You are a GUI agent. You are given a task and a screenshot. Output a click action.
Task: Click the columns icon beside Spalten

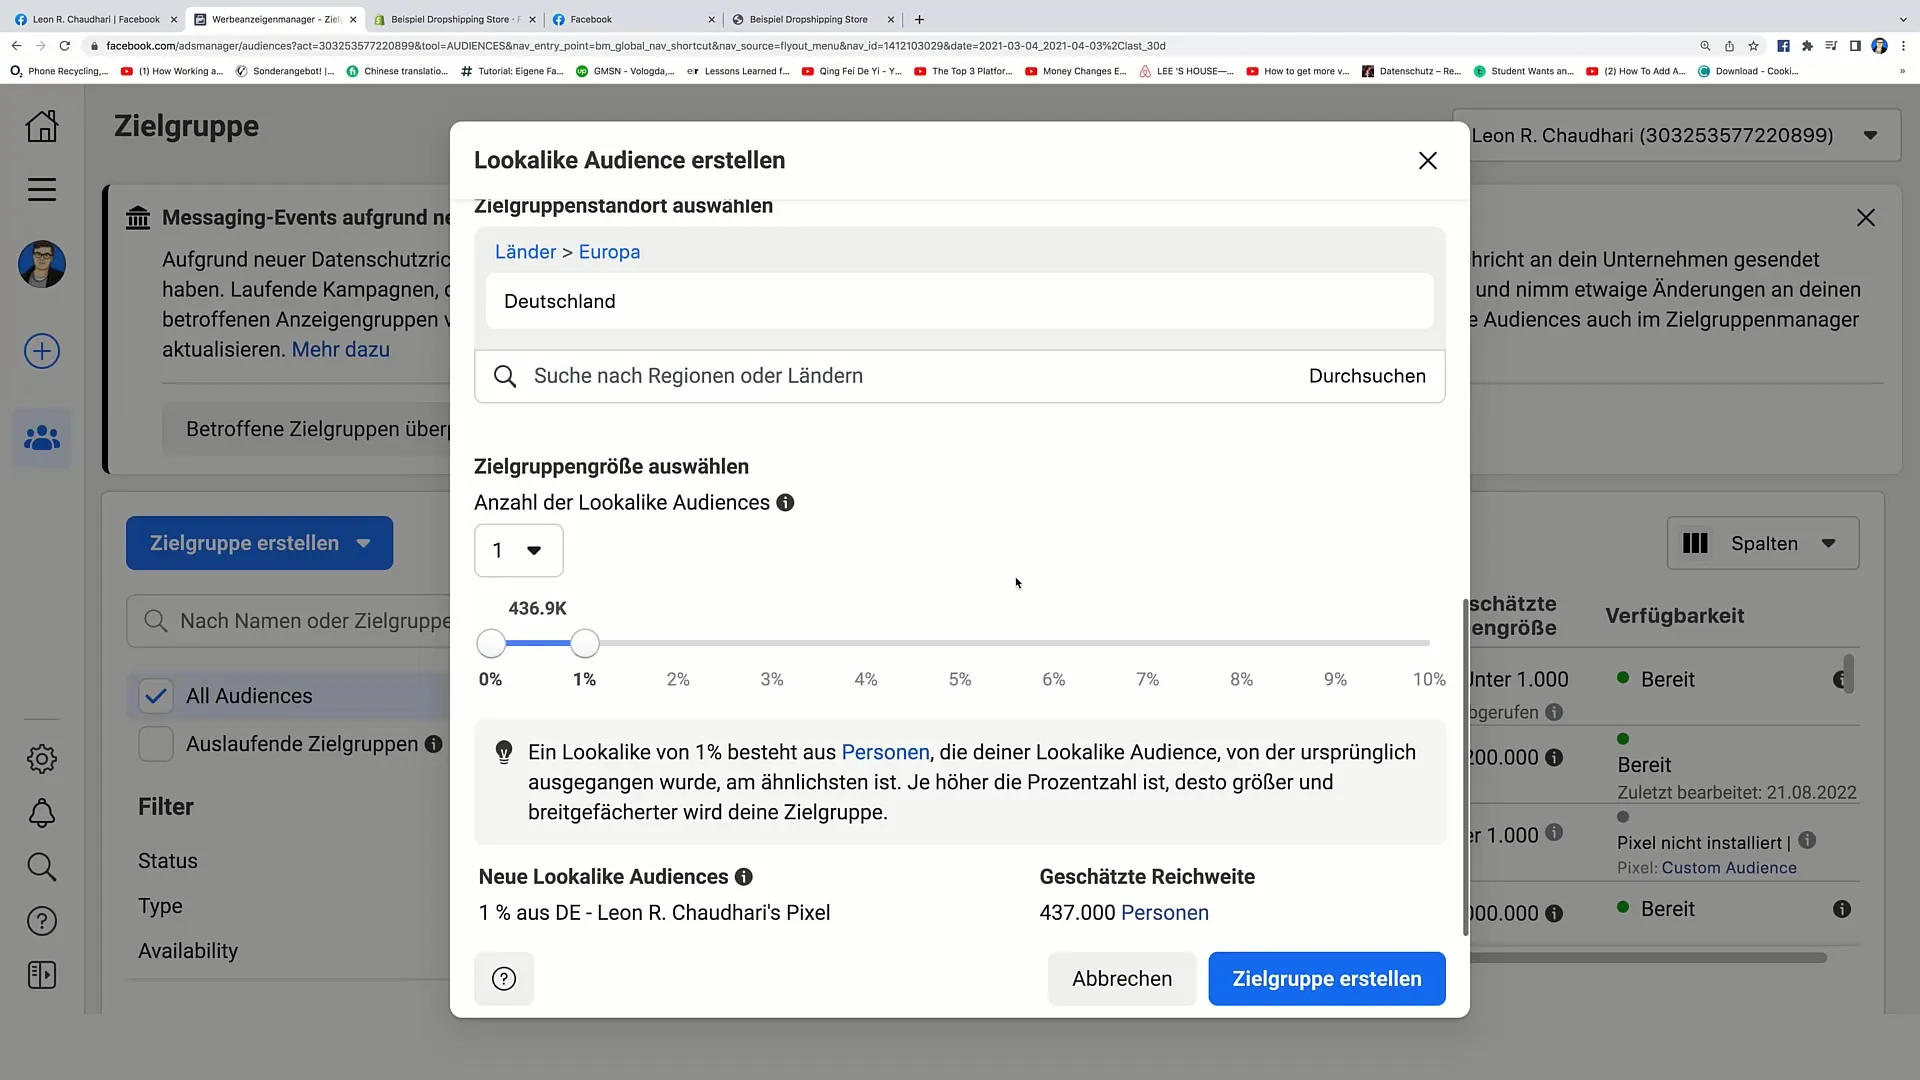pos(1695,543)
